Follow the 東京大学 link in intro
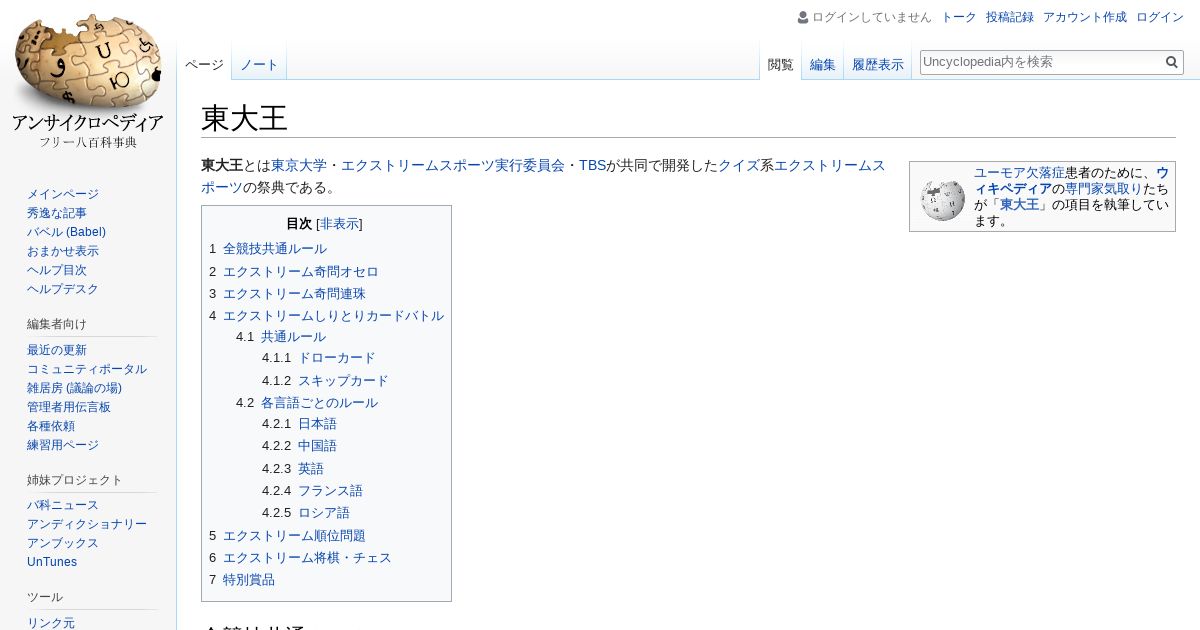Viewport: 1200px width, 630px height. point(299,166)
